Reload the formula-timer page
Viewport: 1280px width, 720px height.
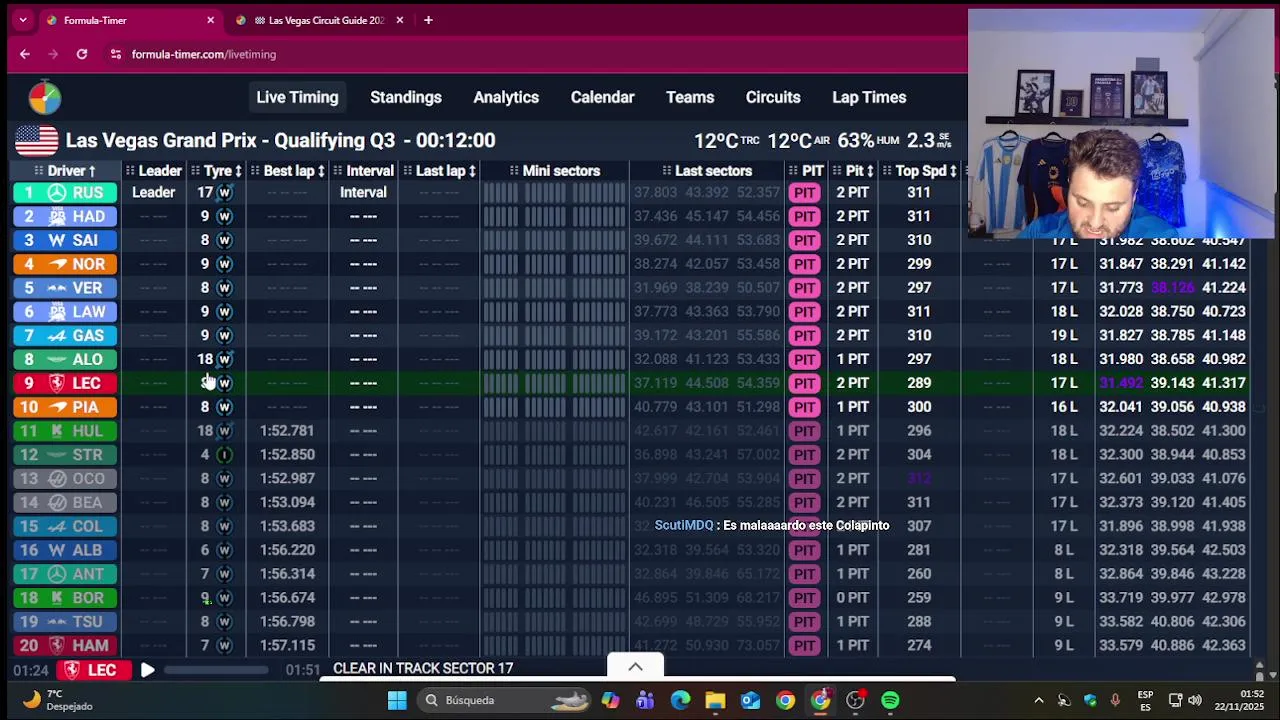[x=82, y=54]
